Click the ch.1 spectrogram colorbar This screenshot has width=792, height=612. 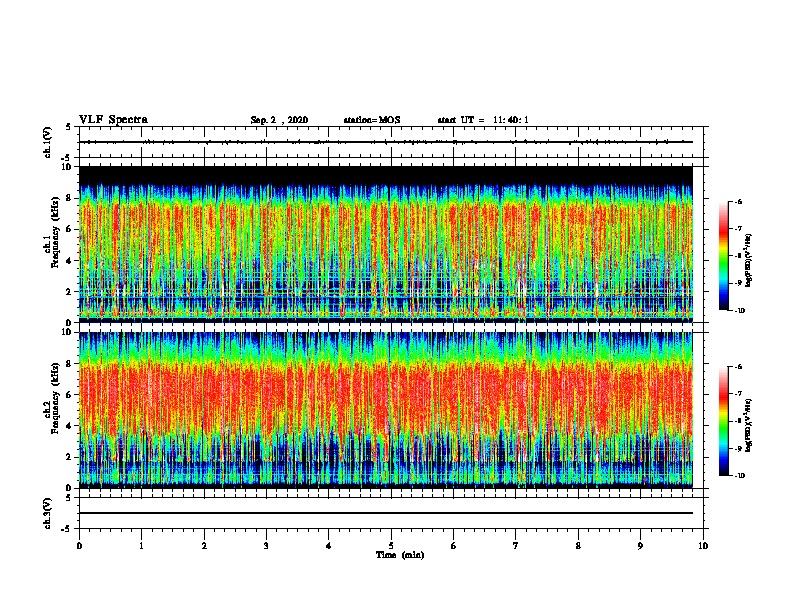pyautogui.click(x=724, y=256)
